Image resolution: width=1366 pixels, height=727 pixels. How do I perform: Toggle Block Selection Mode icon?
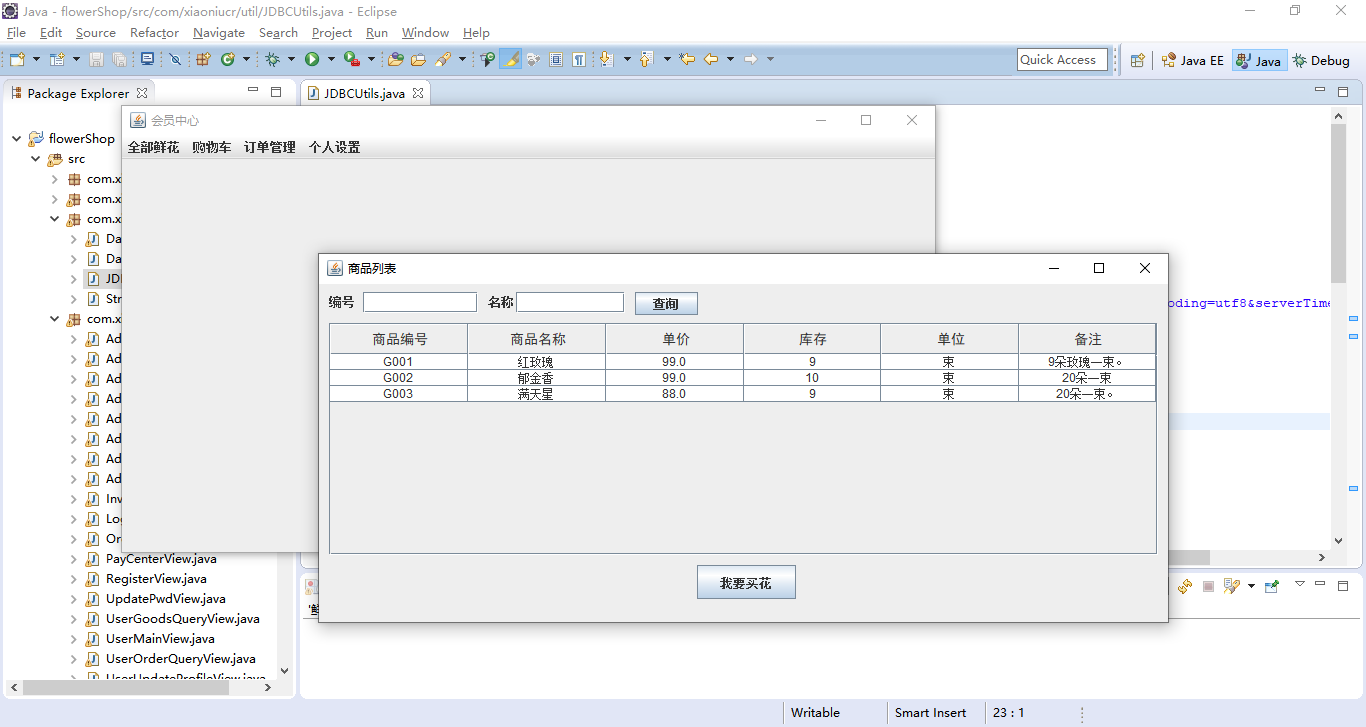click(556, 60)
